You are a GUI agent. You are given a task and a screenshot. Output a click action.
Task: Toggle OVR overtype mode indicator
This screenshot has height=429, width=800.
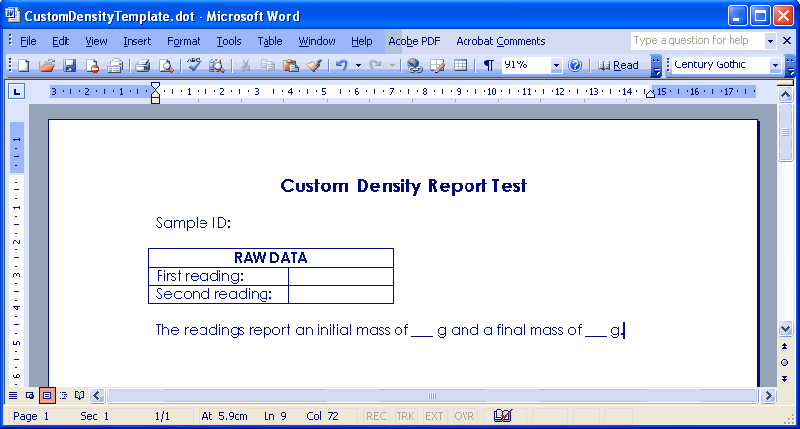pos(464,416)
